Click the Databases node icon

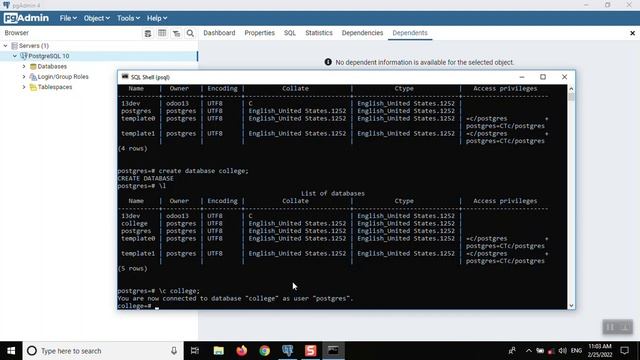33,67
